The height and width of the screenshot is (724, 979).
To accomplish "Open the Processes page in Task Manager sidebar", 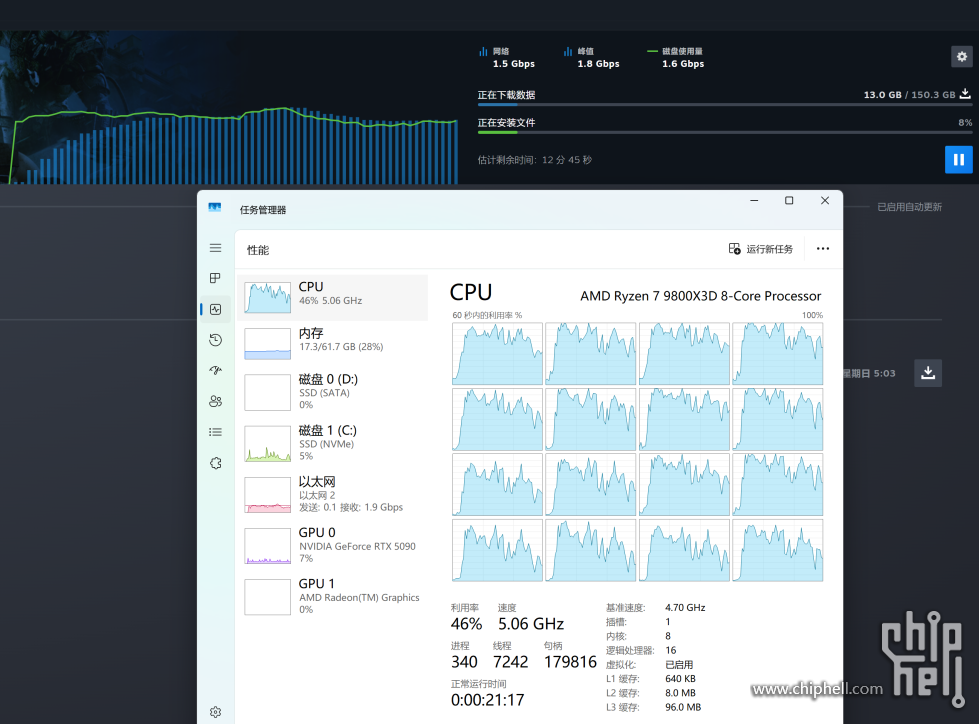I will 215,278.
